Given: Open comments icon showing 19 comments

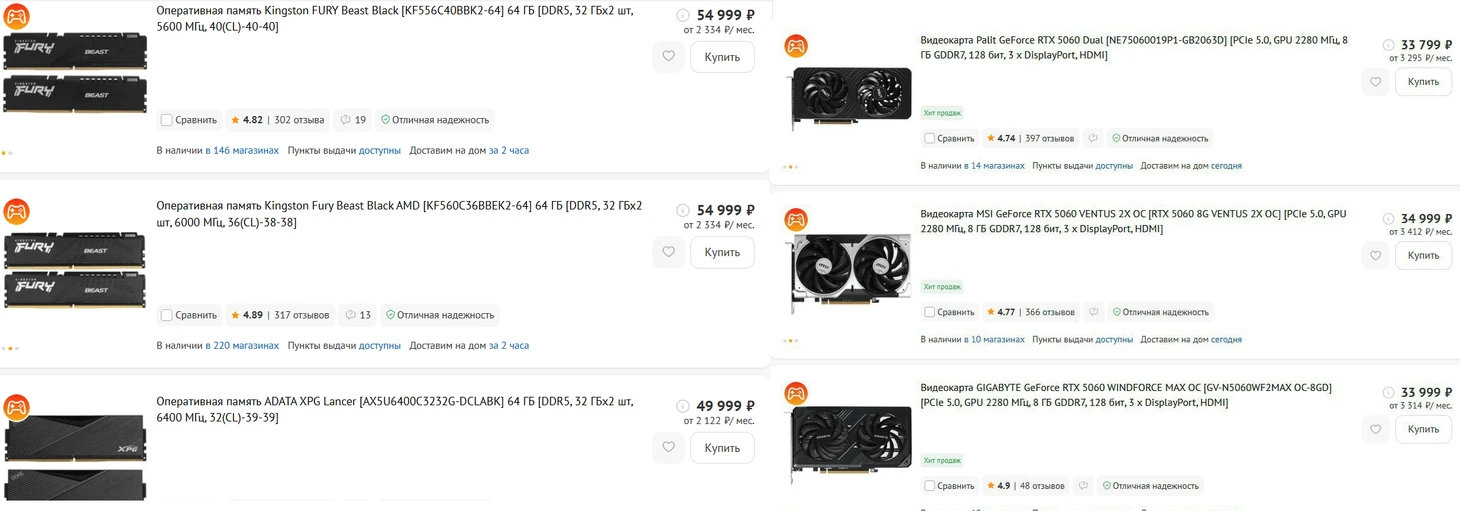Looking at the screenshot, I should pyautogui.click(x=353, y=120).
